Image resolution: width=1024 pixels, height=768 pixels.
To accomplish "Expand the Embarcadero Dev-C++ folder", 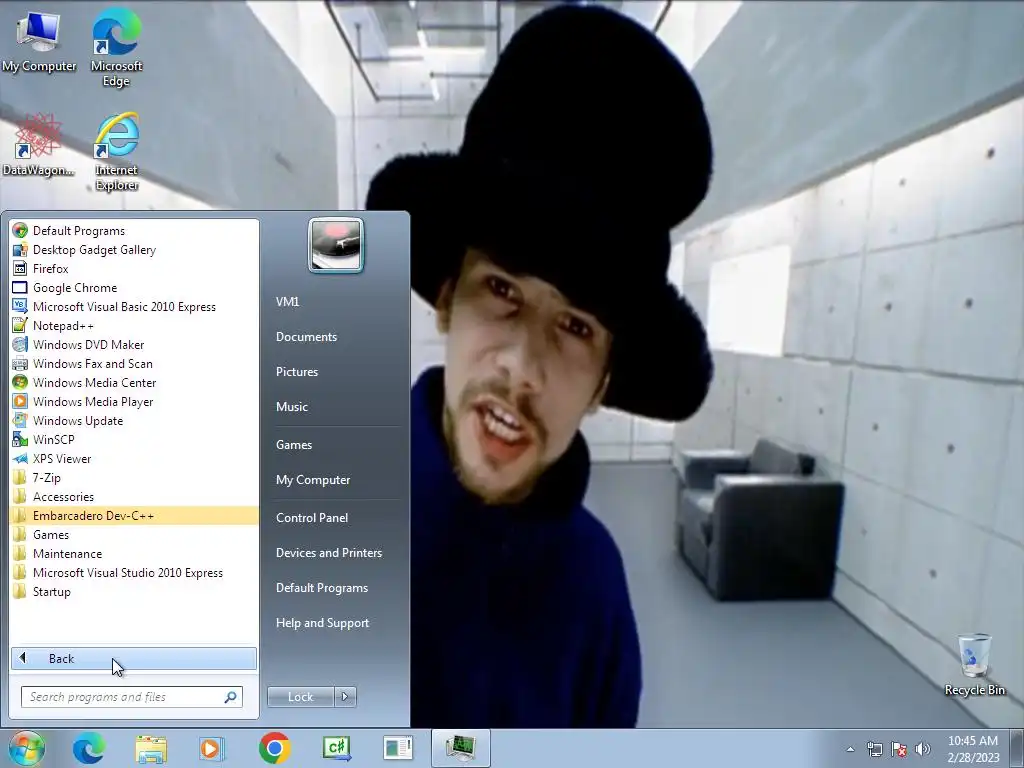I will tap(134, 515).
